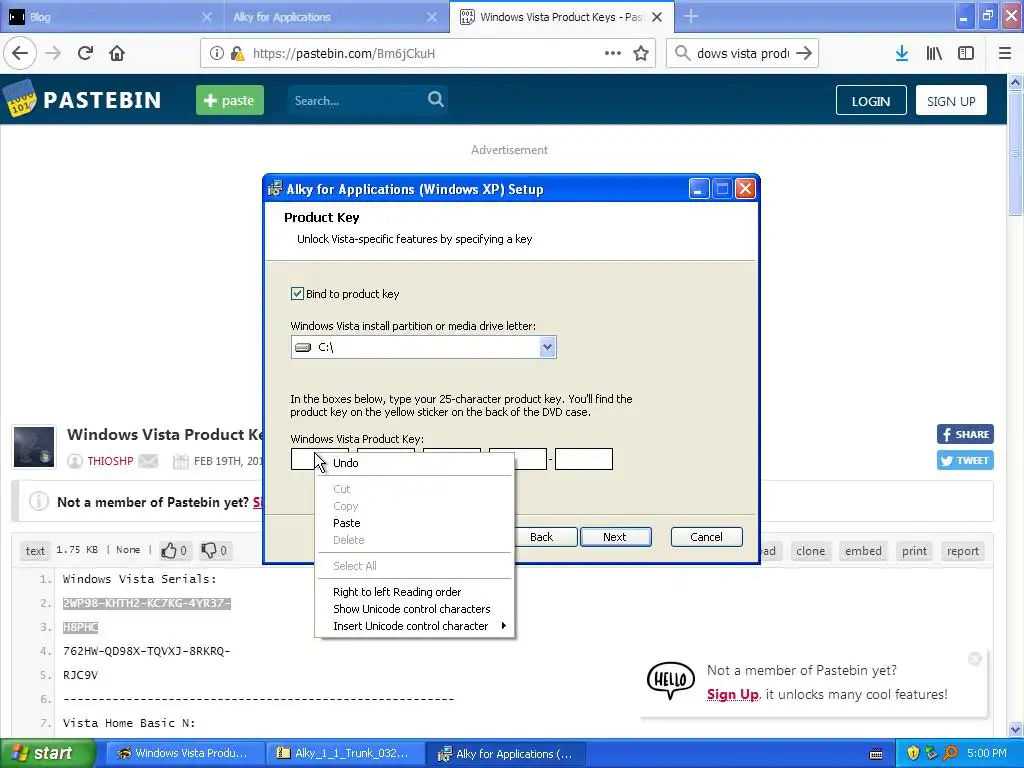Tweet this paste
1024x768 pixels.
965,460
